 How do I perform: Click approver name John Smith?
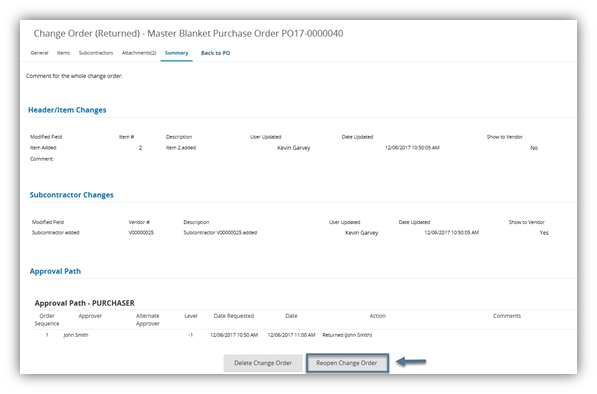click(x=75, y=335)
